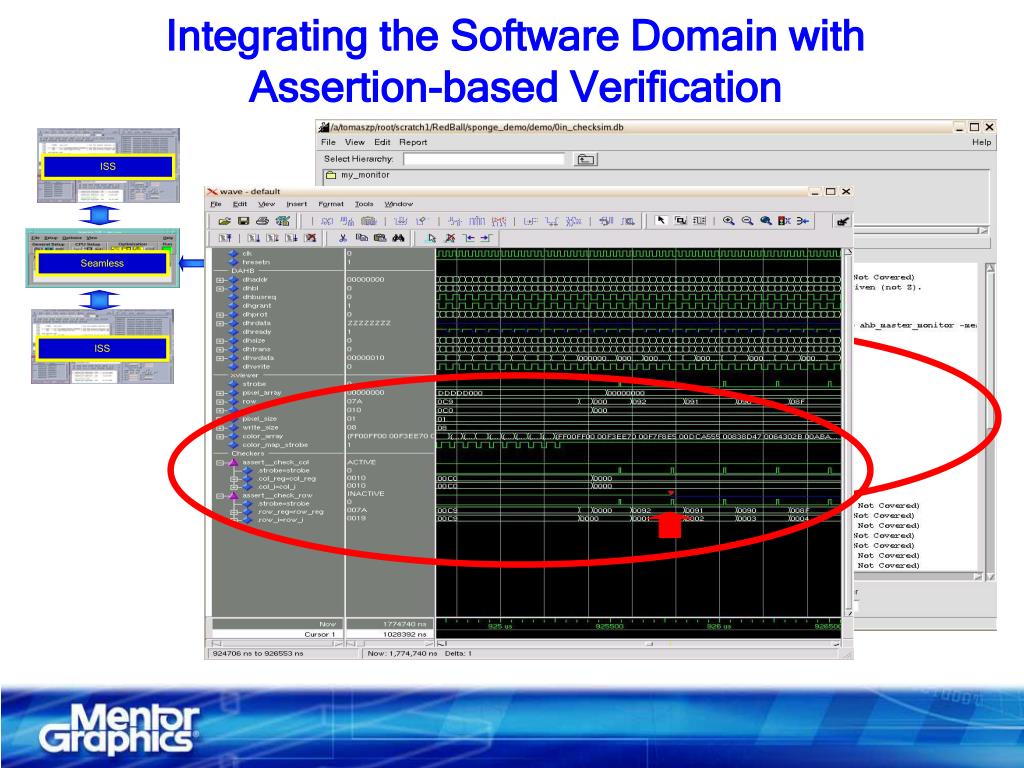Open the Format menu in wave window
Image resolution: width=1024 pixels, height=768 pixels.
(x=330, y=204)
